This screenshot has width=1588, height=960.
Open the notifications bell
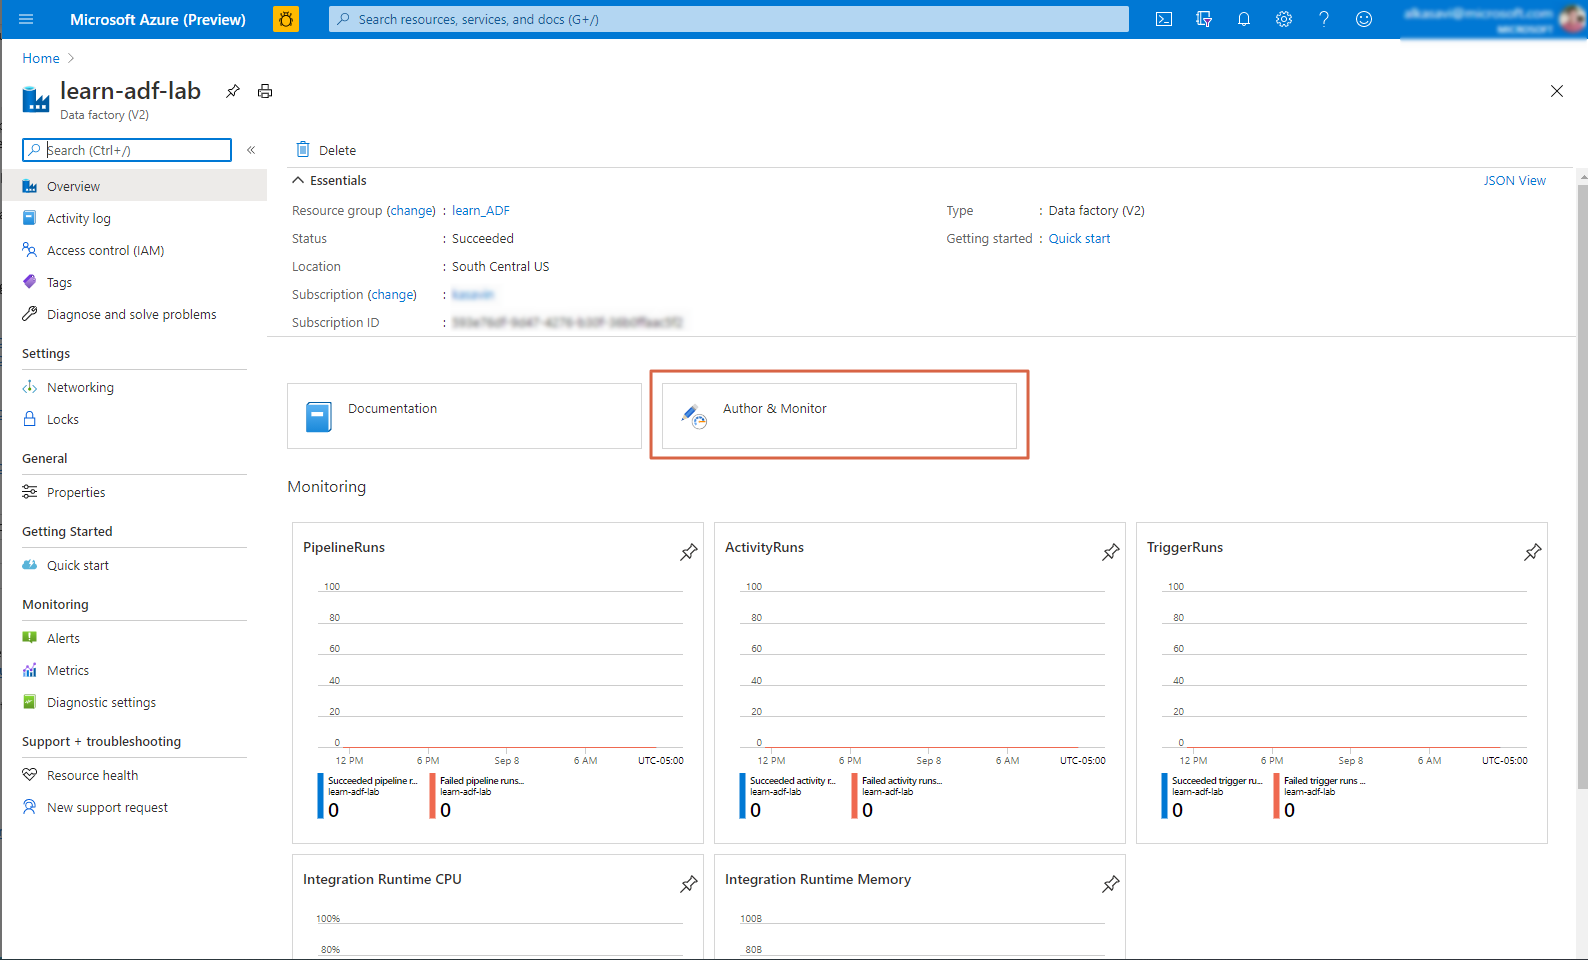point(1244,19)
